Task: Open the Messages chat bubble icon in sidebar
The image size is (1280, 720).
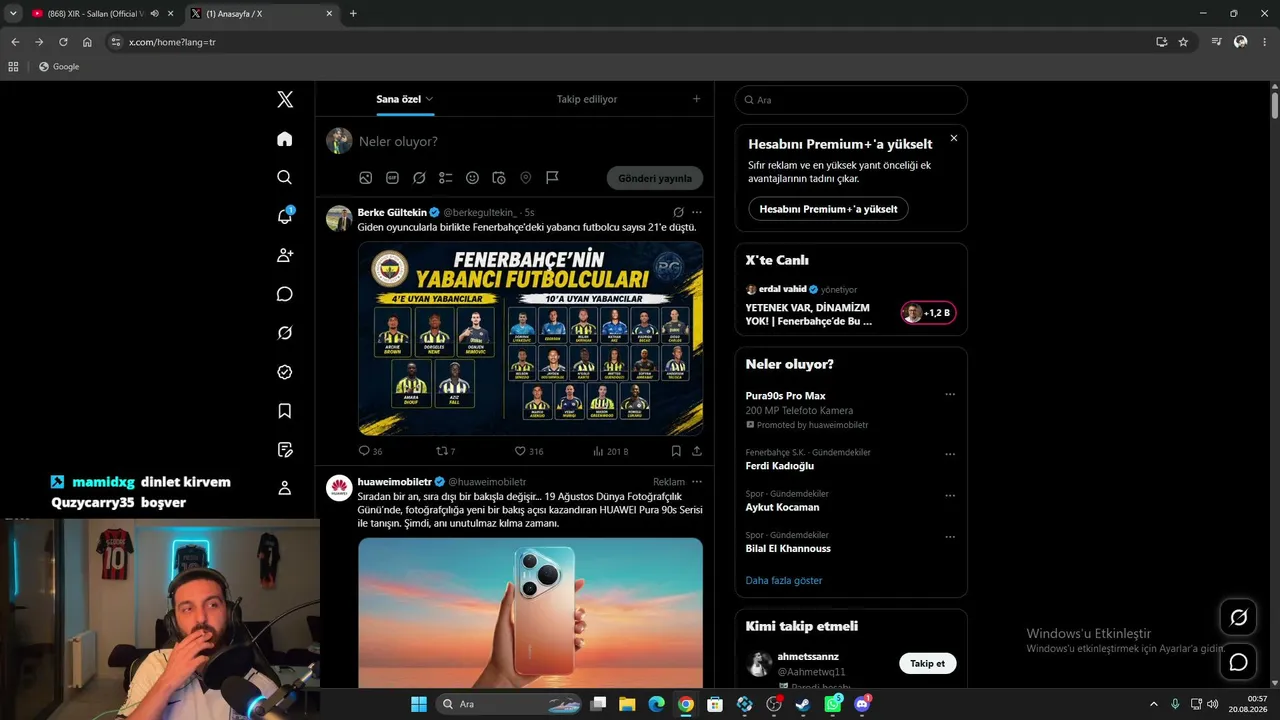Action: [285, 294]
